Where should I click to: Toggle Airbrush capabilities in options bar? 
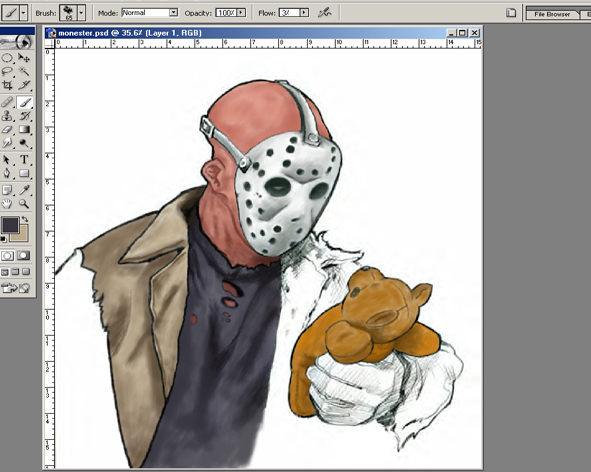pyautogui.click(x=324, y=13)
